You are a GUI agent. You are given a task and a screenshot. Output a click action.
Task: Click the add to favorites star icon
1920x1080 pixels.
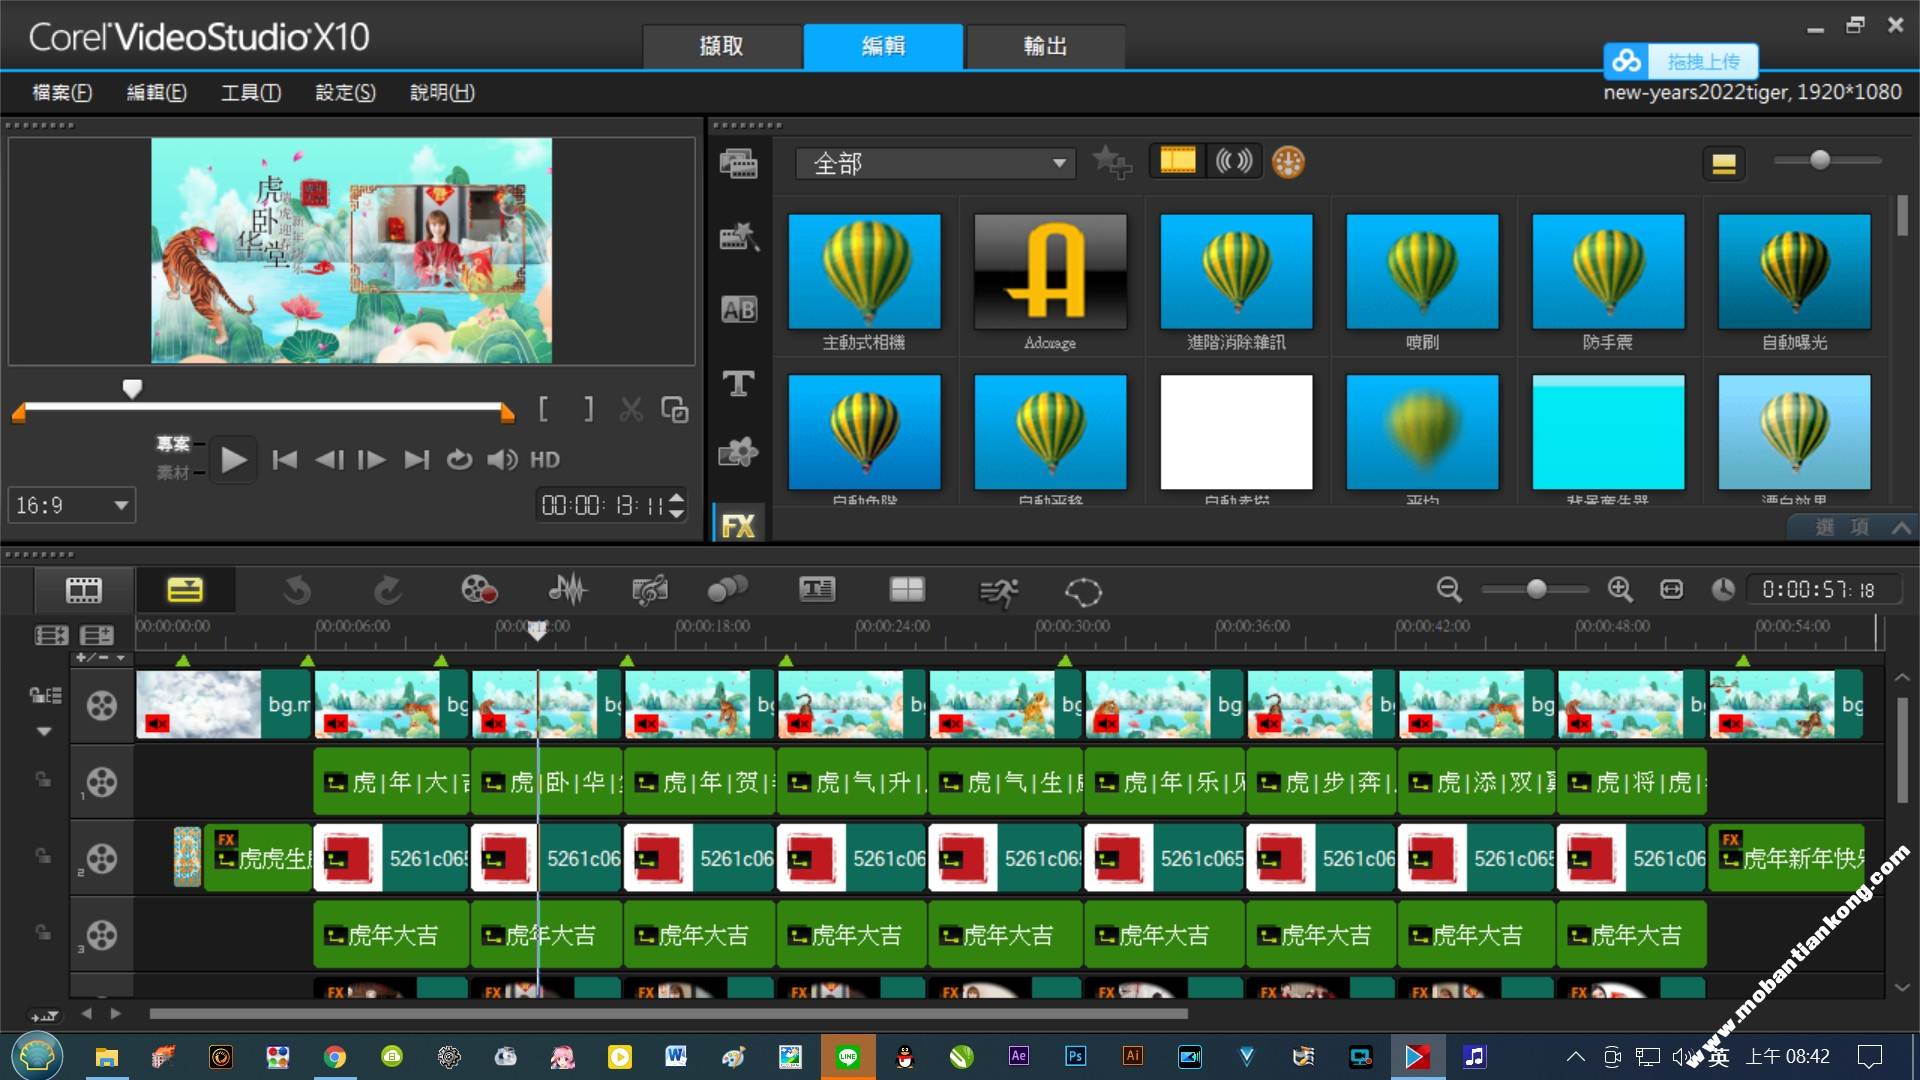[x=1111, y=162]
